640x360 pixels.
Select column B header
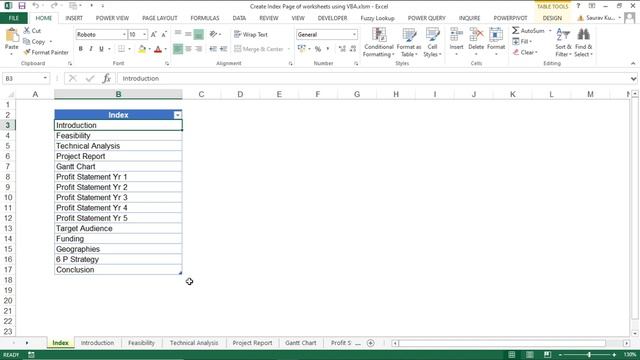tap(118, 94)
